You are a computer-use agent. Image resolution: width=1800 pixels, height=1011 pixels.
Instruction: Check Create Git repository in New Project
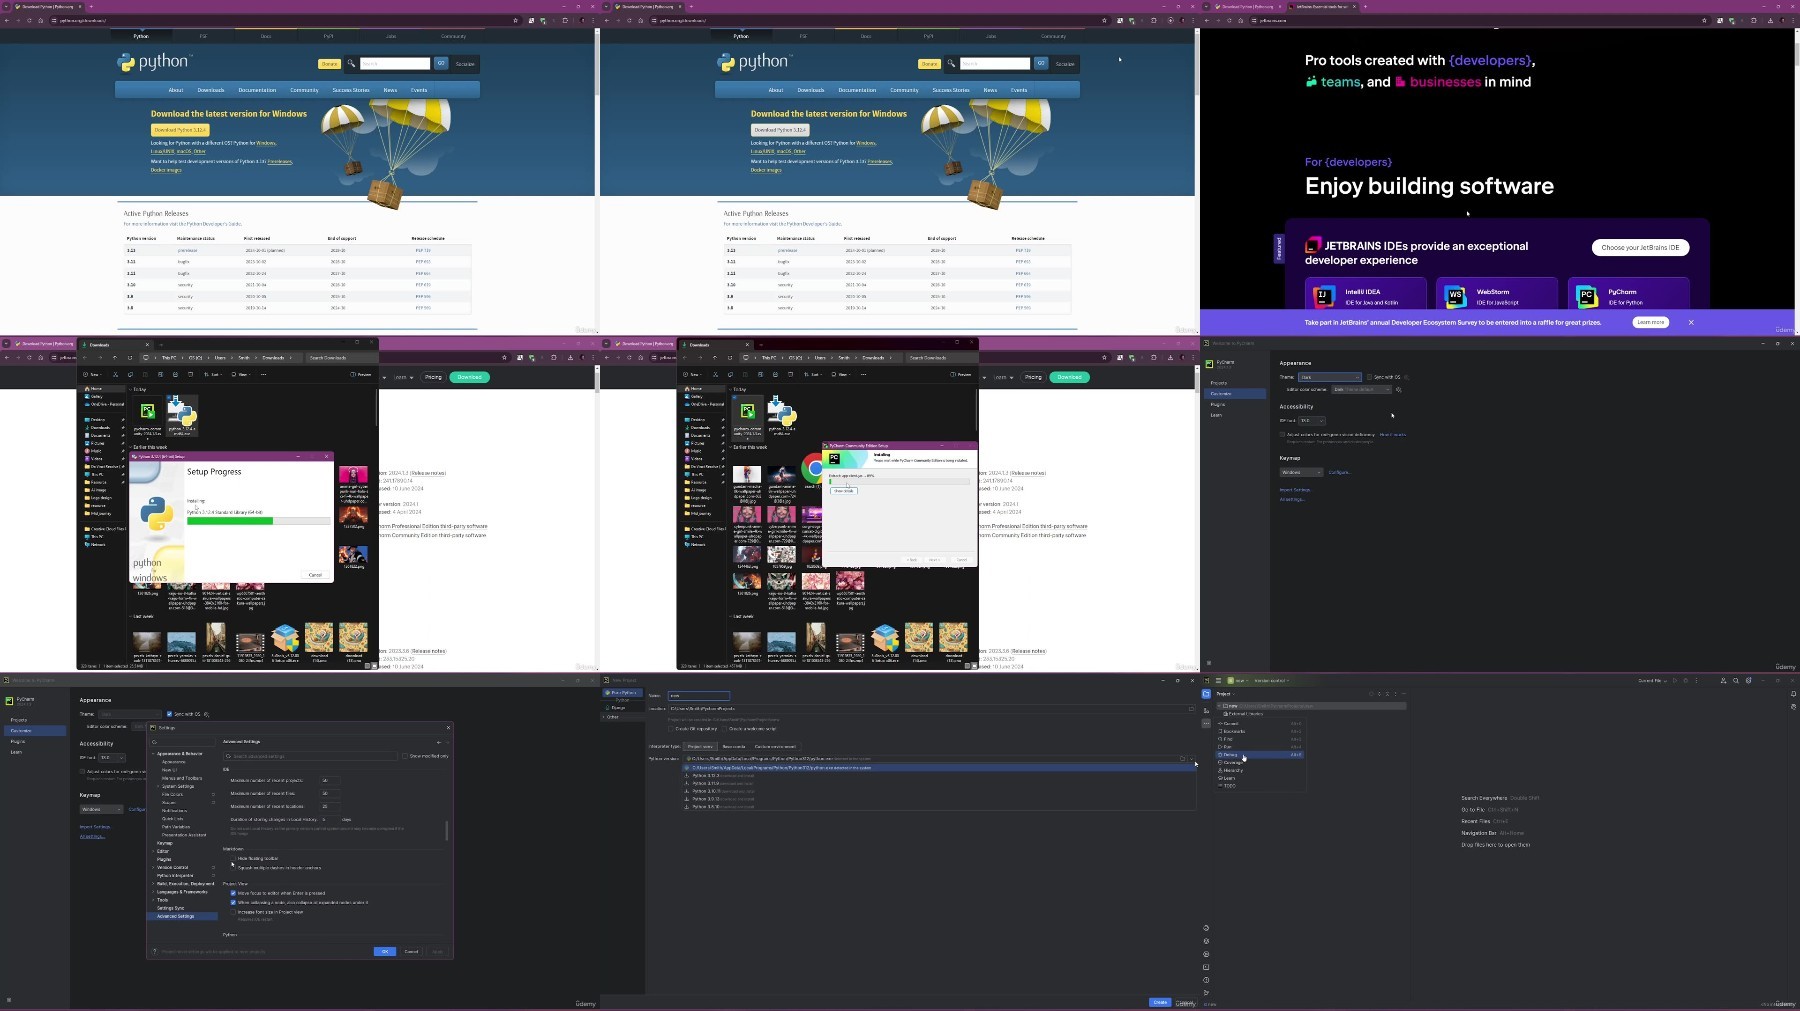(670, 729)
